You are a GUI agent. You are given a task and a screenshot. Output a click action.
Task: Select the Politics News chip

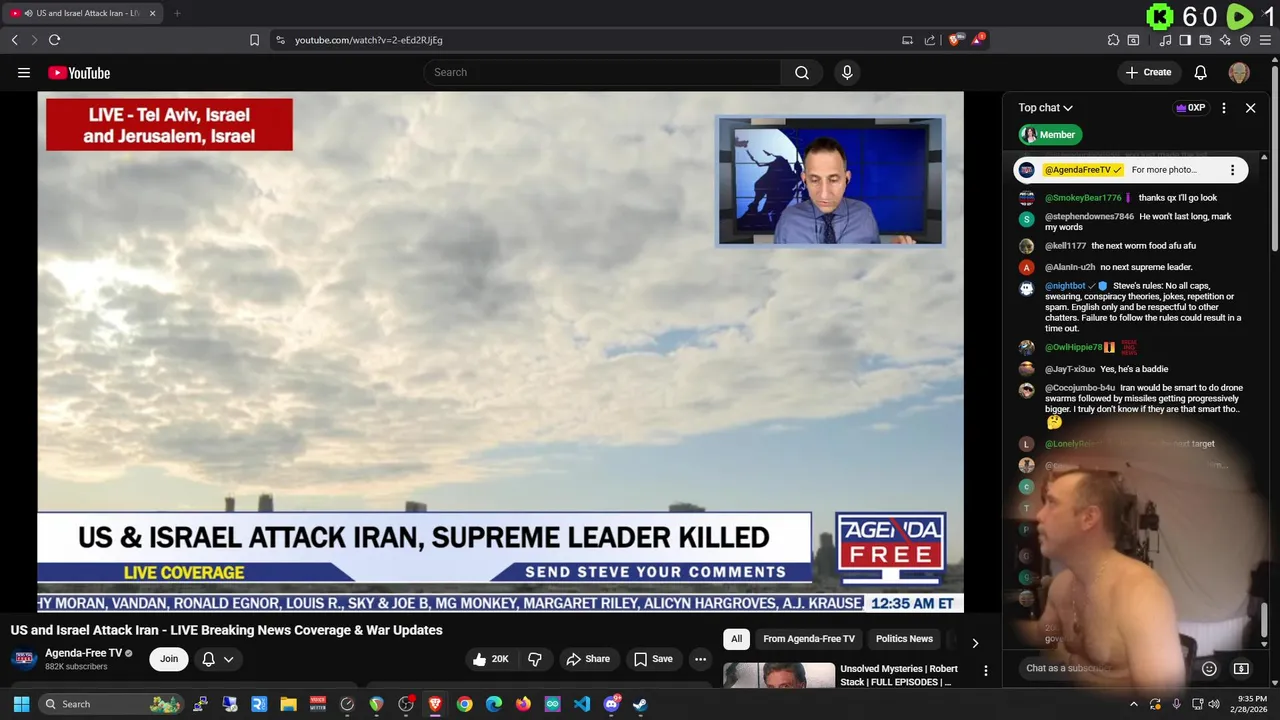click(x=904, y=639)
